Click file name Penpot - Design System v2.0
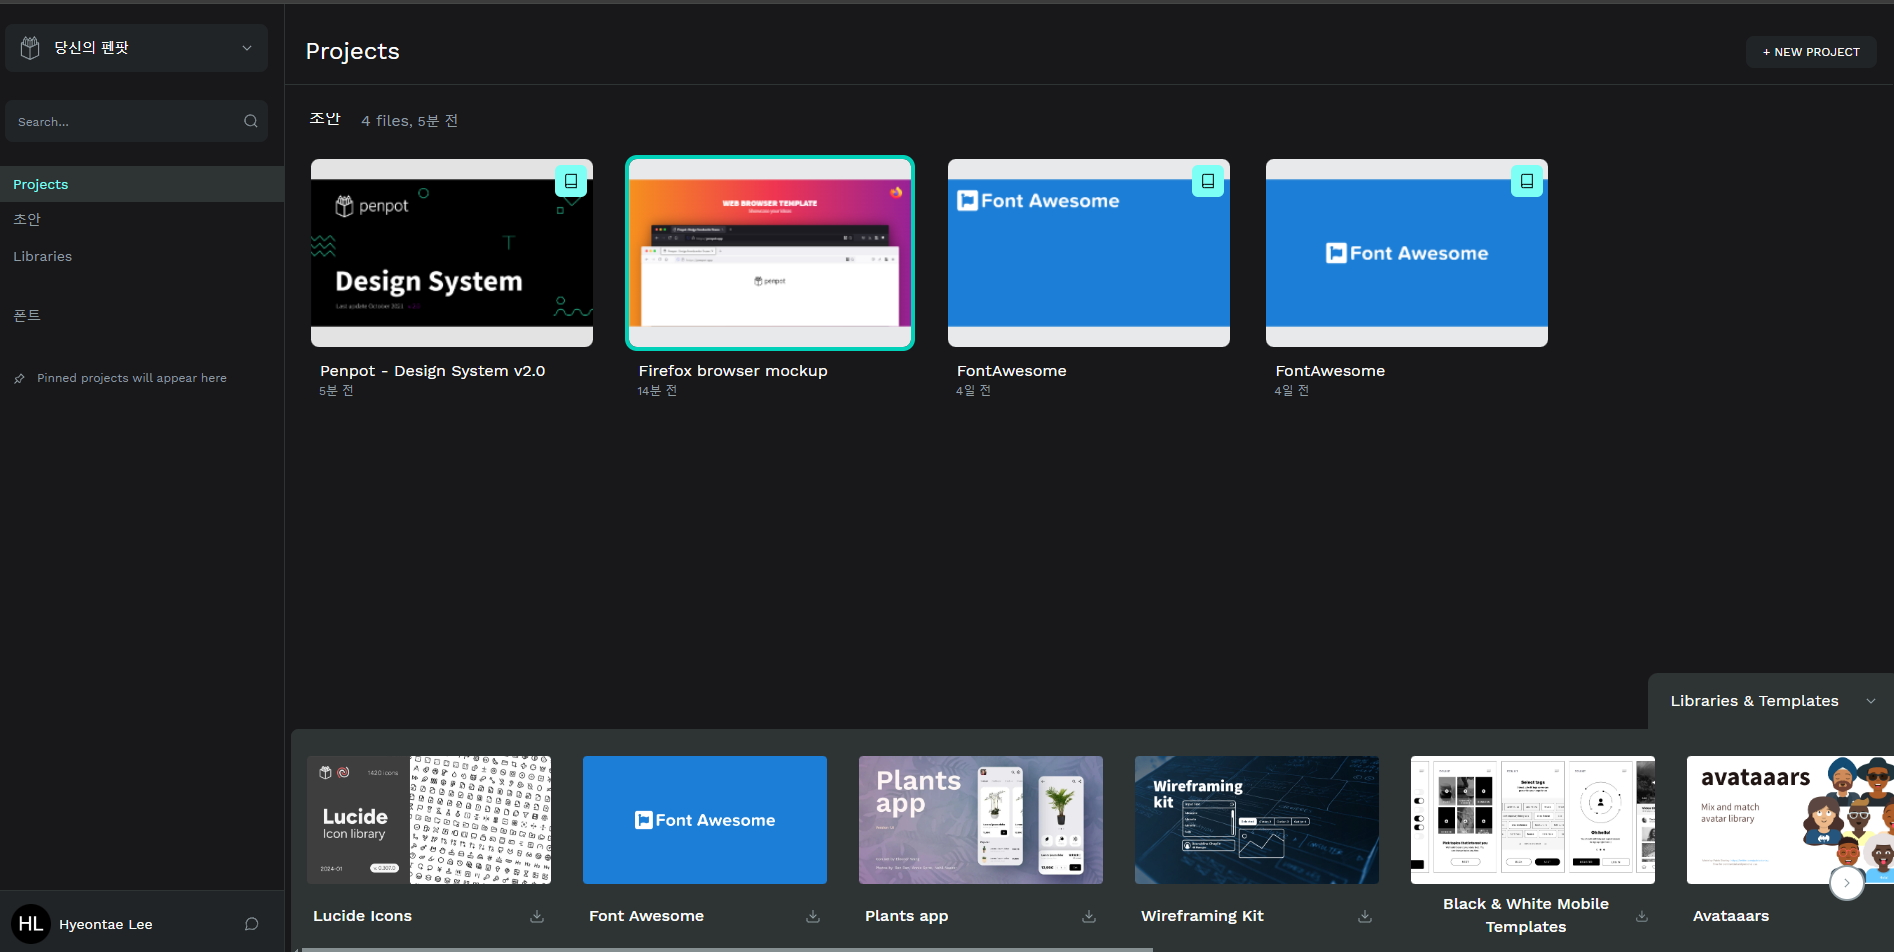1894x952 pixels. pos(432,371)
